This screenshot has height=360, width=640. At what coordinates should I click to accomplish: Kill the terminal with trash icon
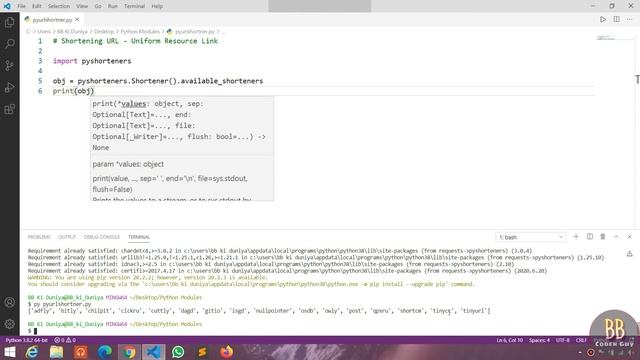pos(603,237)
